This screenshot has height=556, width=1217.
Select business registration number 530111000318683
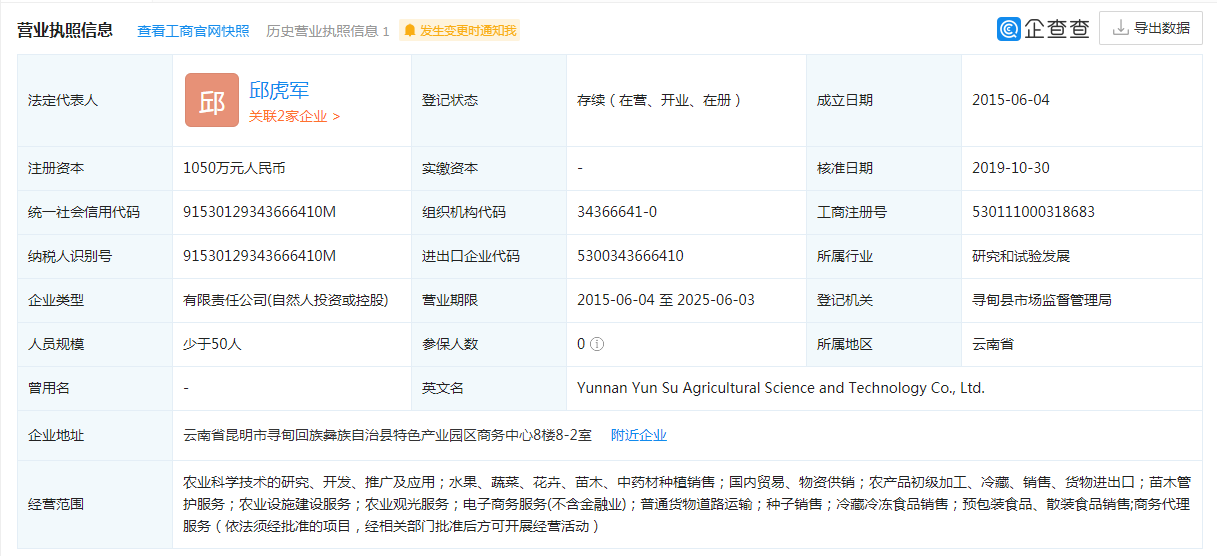coord(1033,212)
